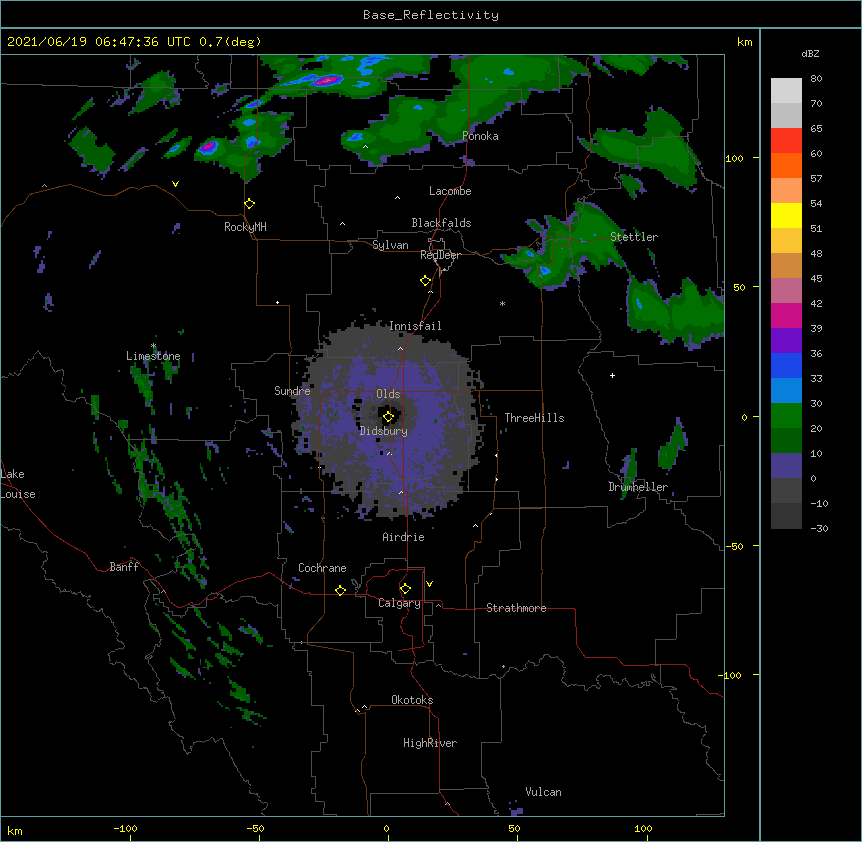This screenshot has width=862, height=842.
Task: Click the yellow marker near RockyMH
Action: point(250,204)
